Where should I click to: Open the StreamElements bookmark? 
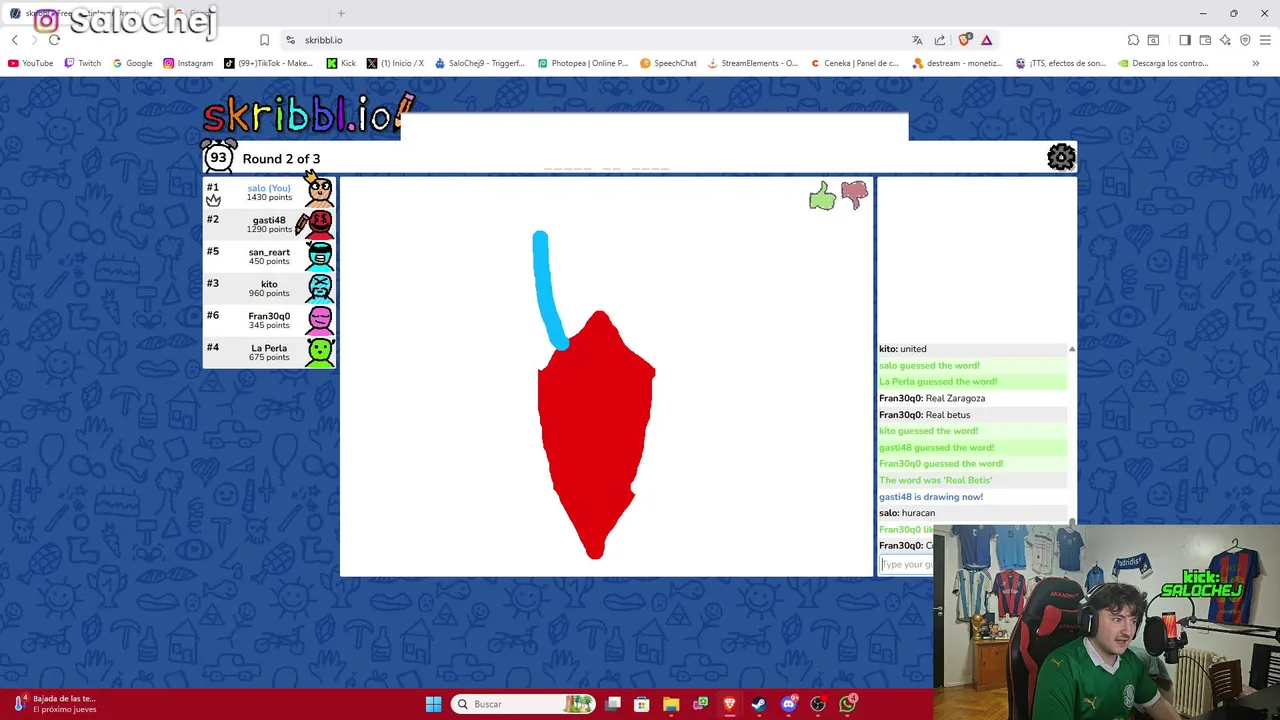(753, 63)
